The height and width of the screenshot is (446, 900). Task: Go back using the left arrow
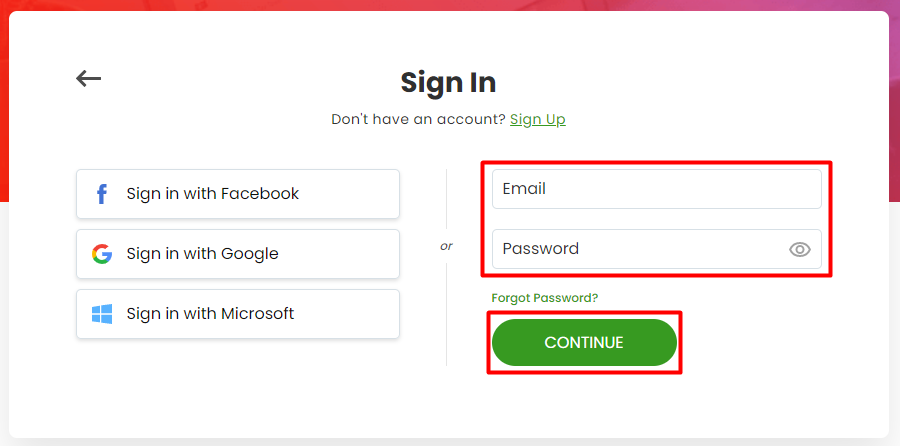pos(88,78)
